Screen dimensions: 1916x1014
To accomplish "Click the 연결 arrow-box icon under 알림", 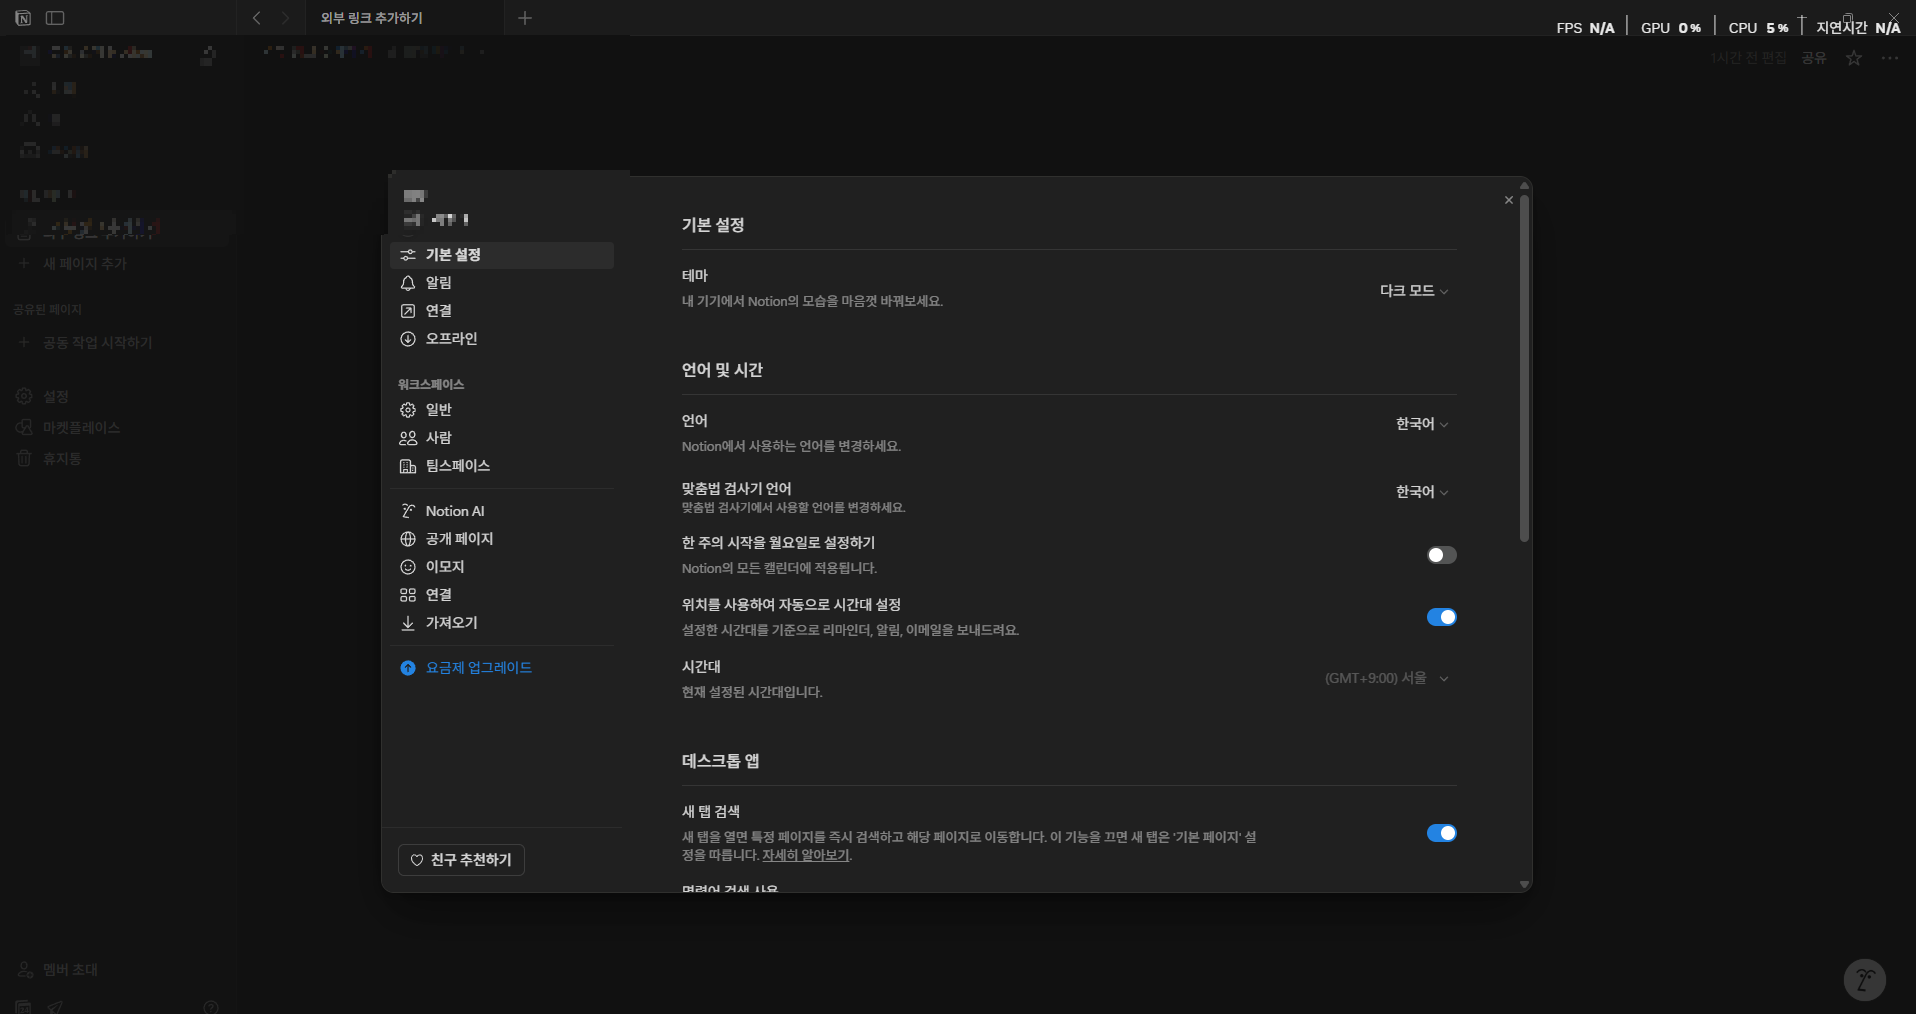I will [x=408, y=311].
